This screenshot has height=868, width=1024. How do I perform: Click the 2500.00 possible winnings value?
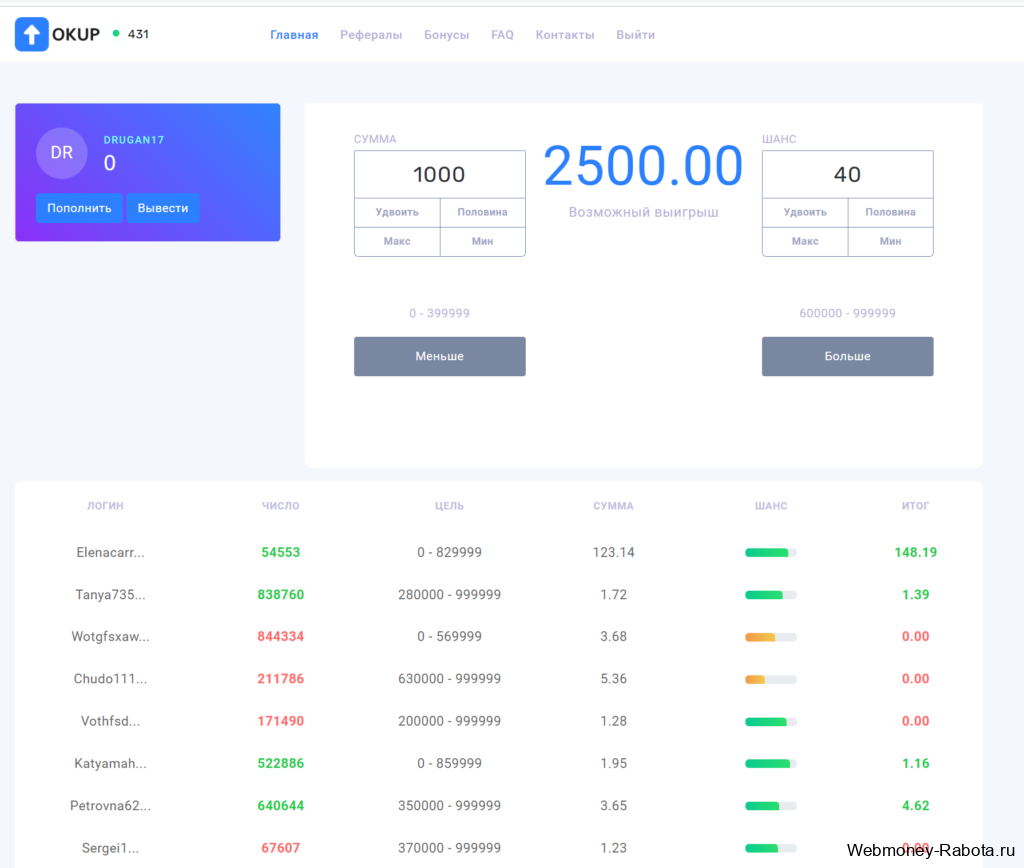(643, 166)
